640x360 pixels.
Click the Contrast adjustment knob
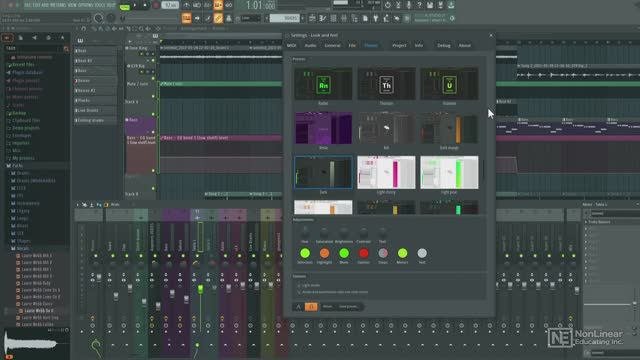coord(363,233)
